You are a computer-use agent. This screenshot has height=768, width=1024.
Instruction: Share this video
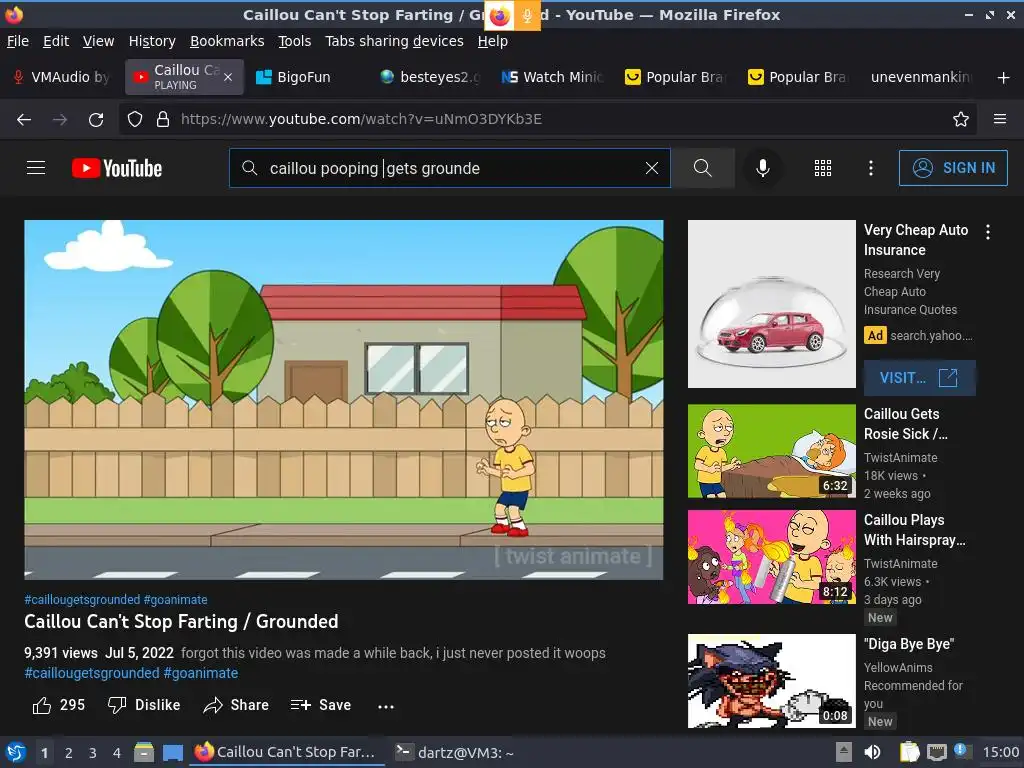tap(236, 705)
